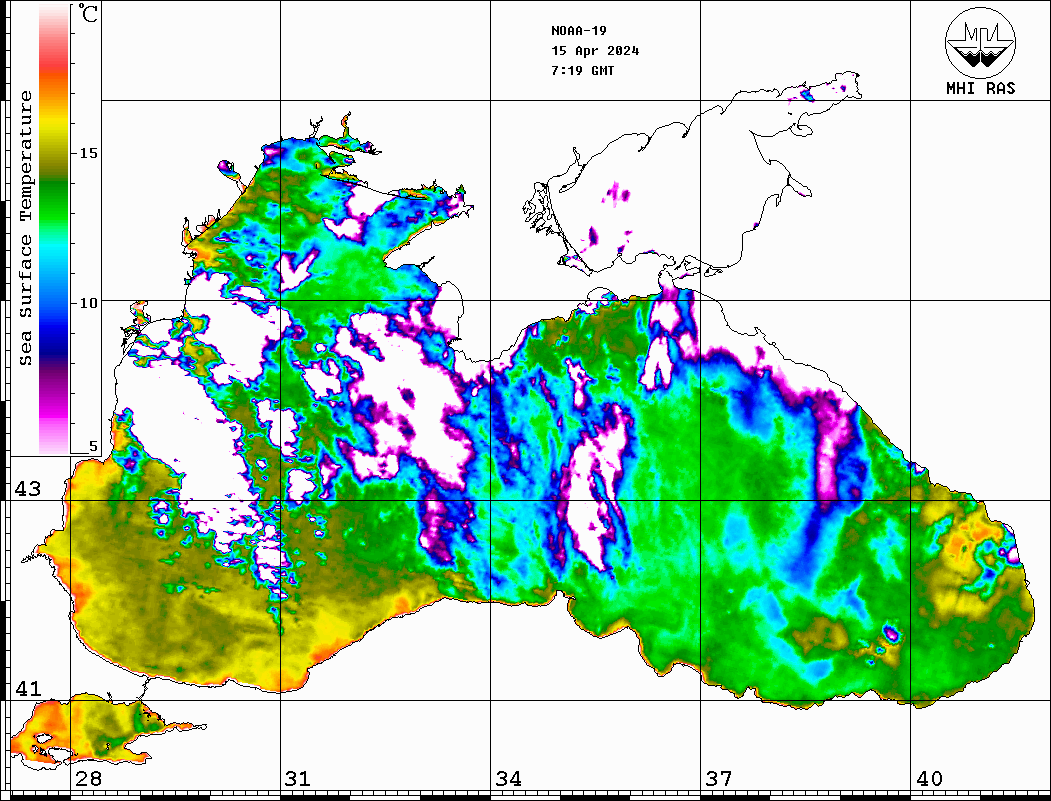Screen dimensions: 1051x801
Task: Click the '10' value on temperature scale
Action: 88,303
